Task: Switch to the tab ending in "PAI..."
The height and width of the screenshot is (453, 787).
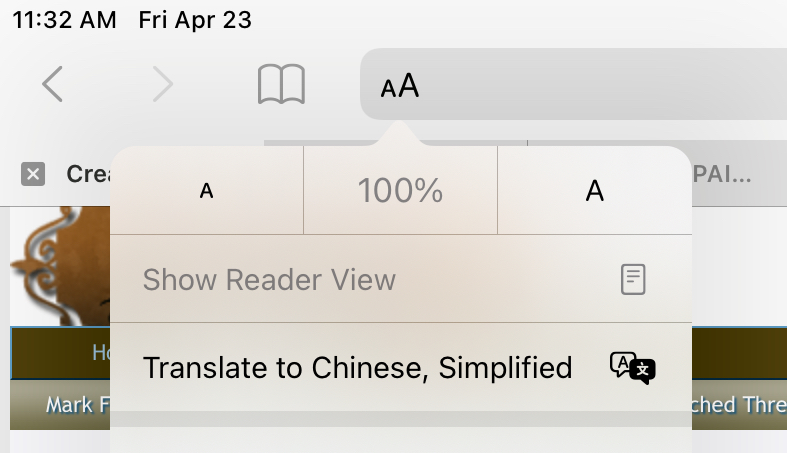Action: click(x=722, y=174)
